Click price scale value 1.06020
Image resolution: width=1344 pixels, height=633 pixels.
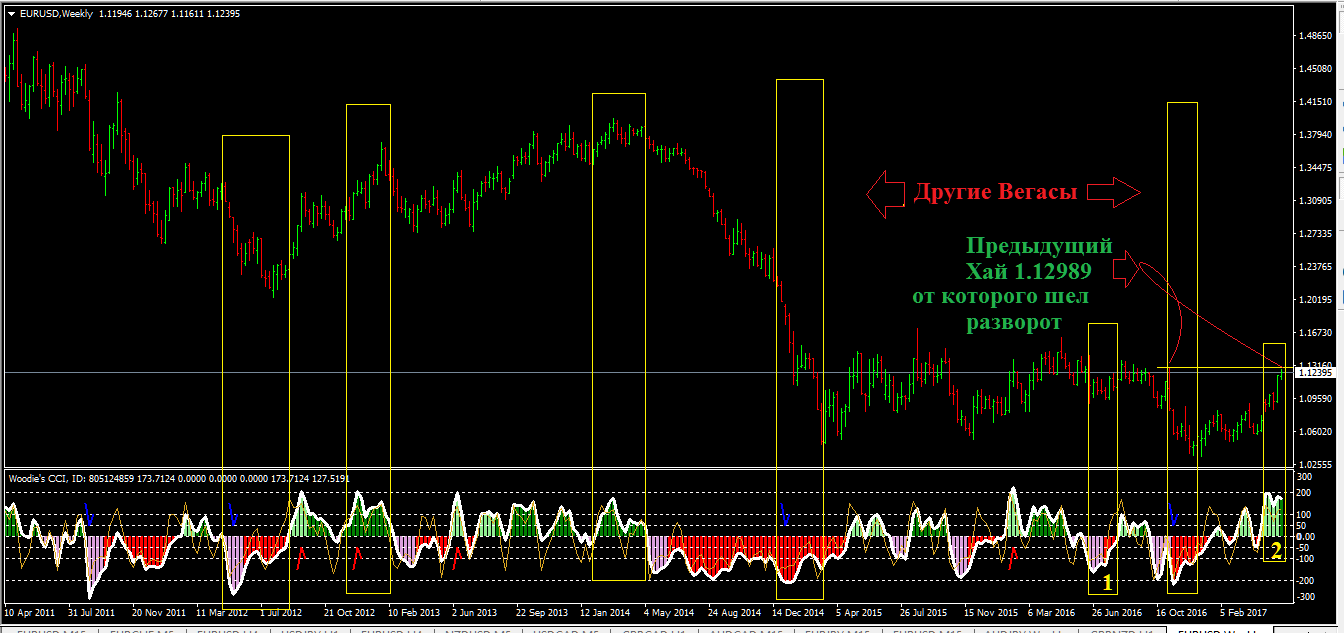(1314, 431)
